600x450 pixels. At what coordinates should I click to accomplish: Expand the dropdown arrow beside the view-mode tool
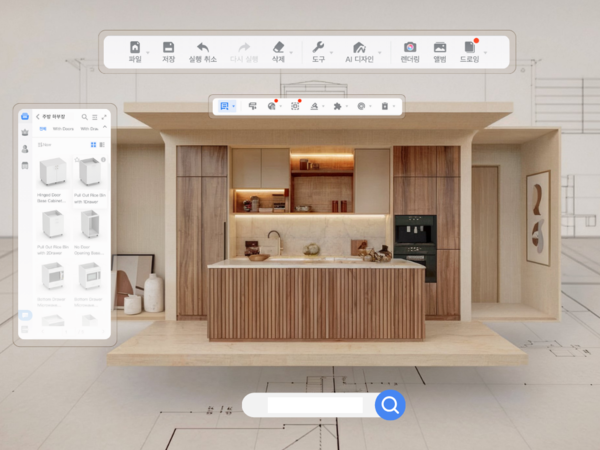pos(234,106)
